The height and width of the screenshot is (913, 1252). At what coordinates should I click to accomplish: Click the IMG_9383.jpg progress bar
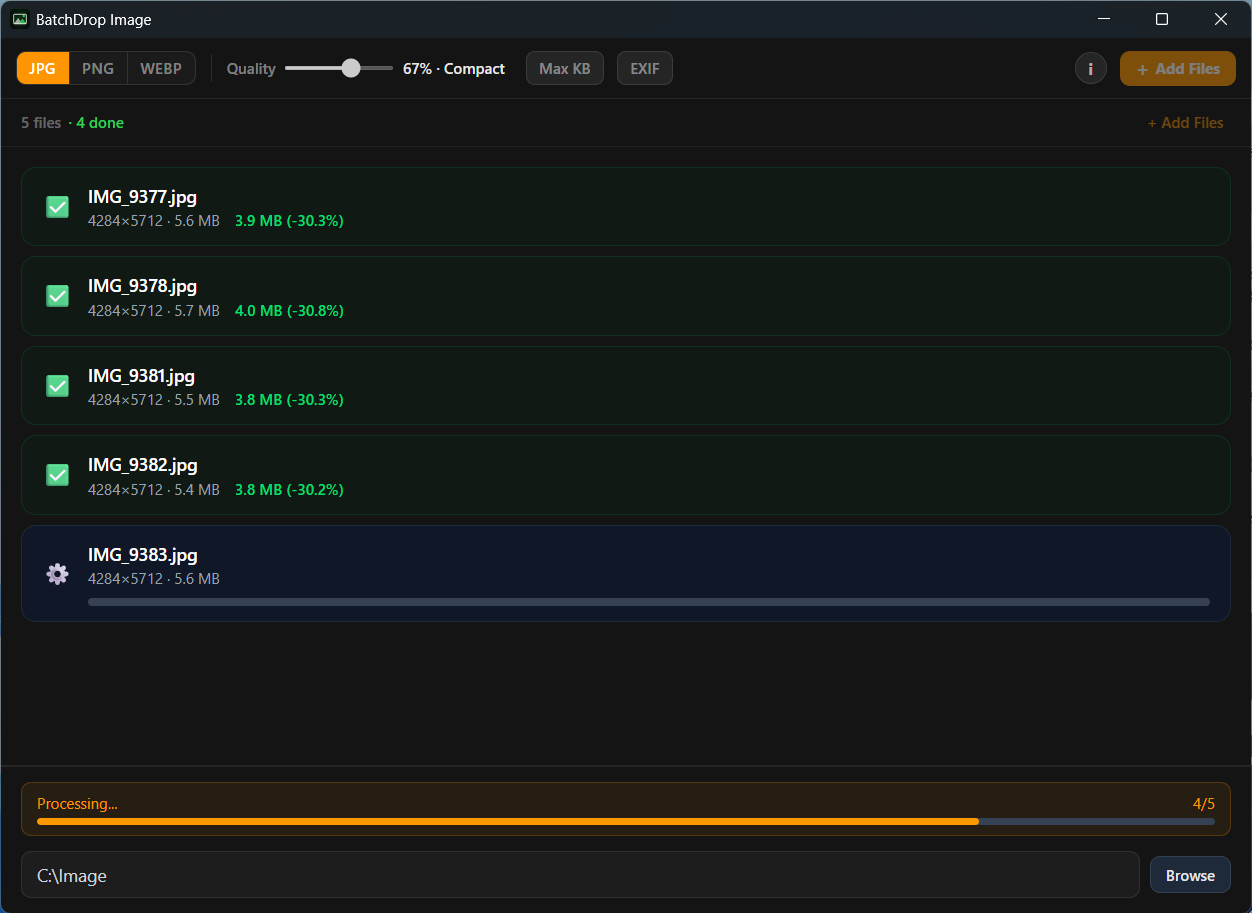[x=649, y=602]
